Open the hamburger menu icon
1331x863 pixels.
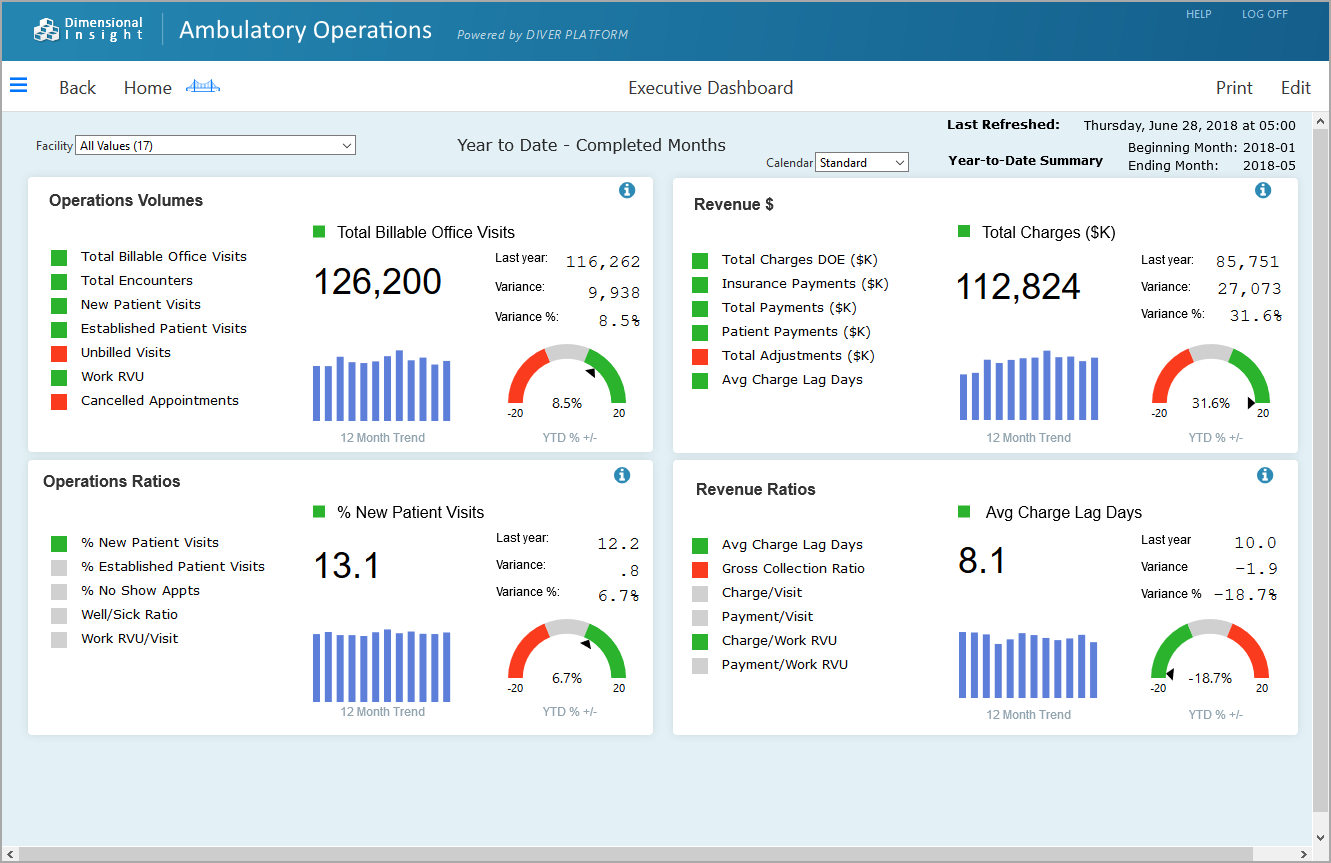click(18, 85)
